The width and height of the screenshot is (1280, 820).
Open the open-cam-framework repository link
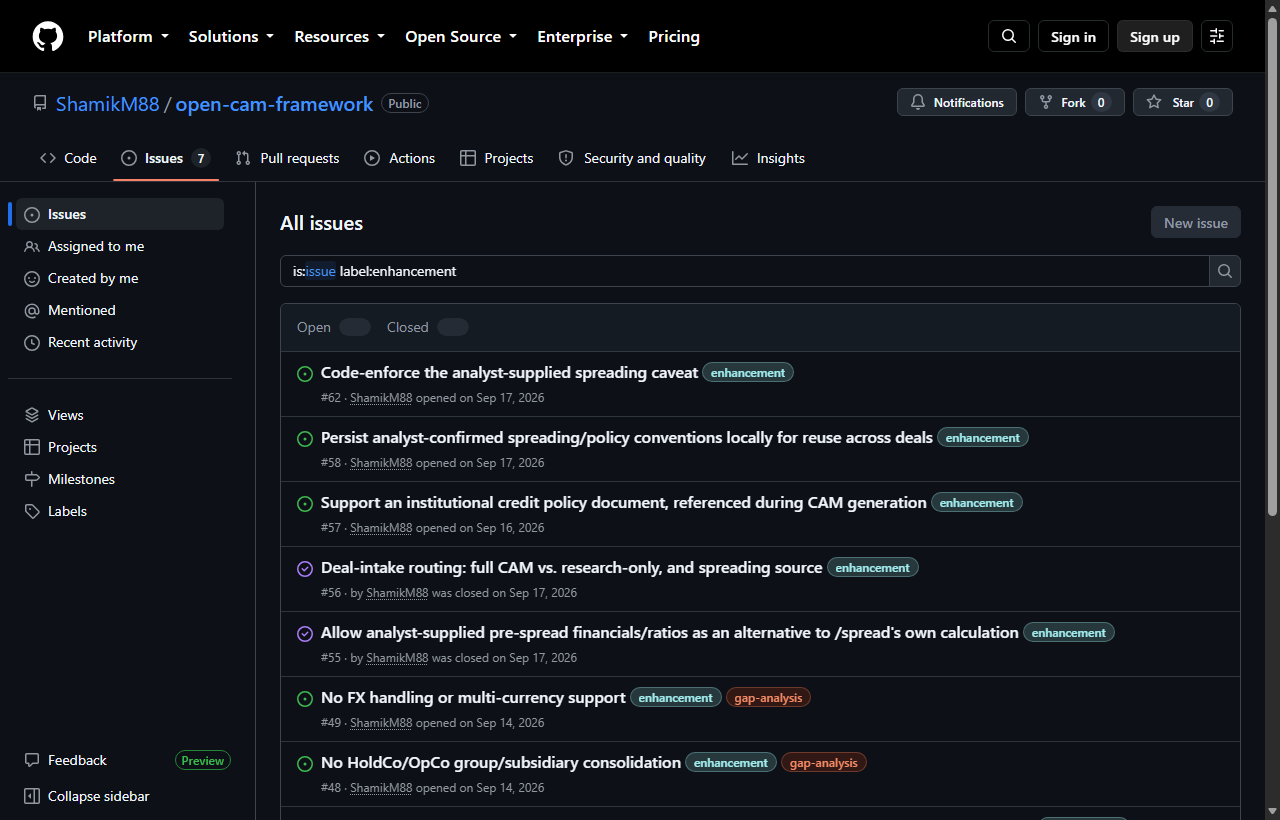(x=274, y=104)
